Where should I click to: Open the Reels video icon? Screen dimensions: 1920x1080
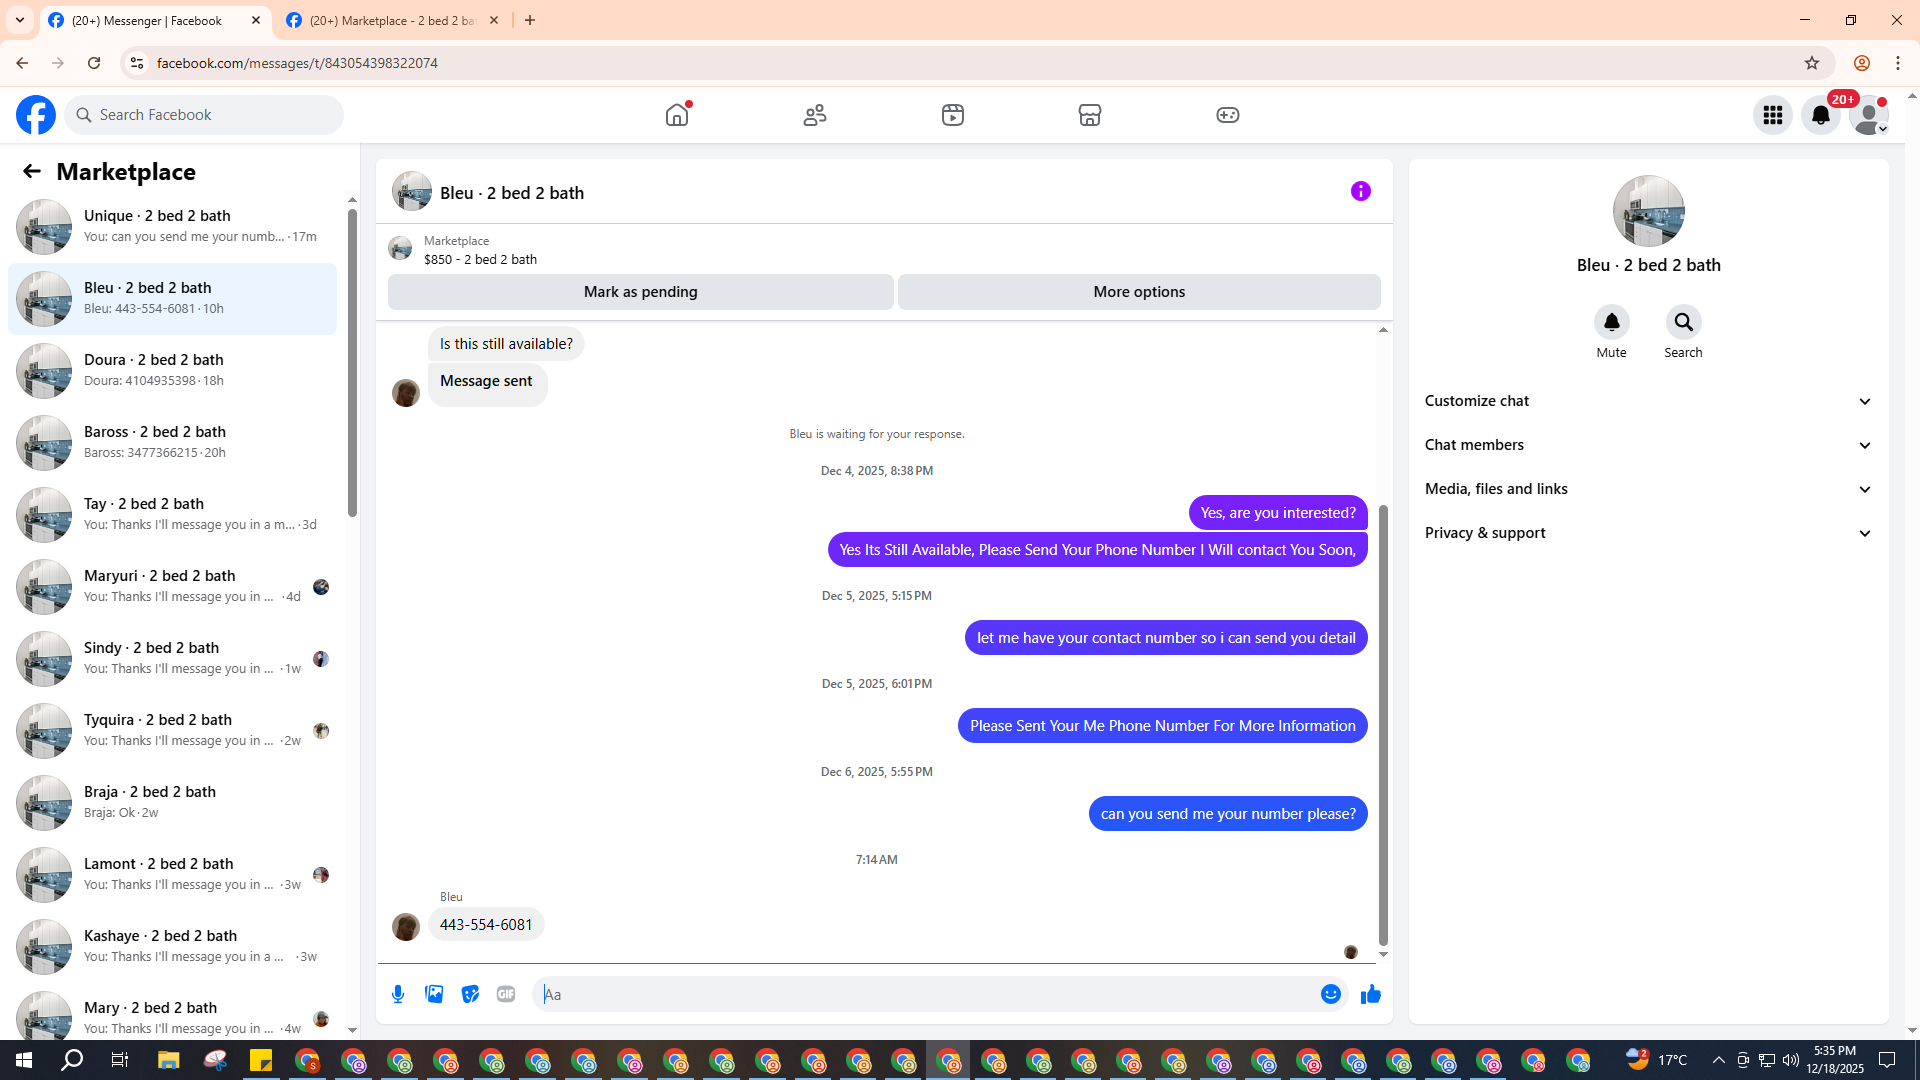[x=953, y=115]
